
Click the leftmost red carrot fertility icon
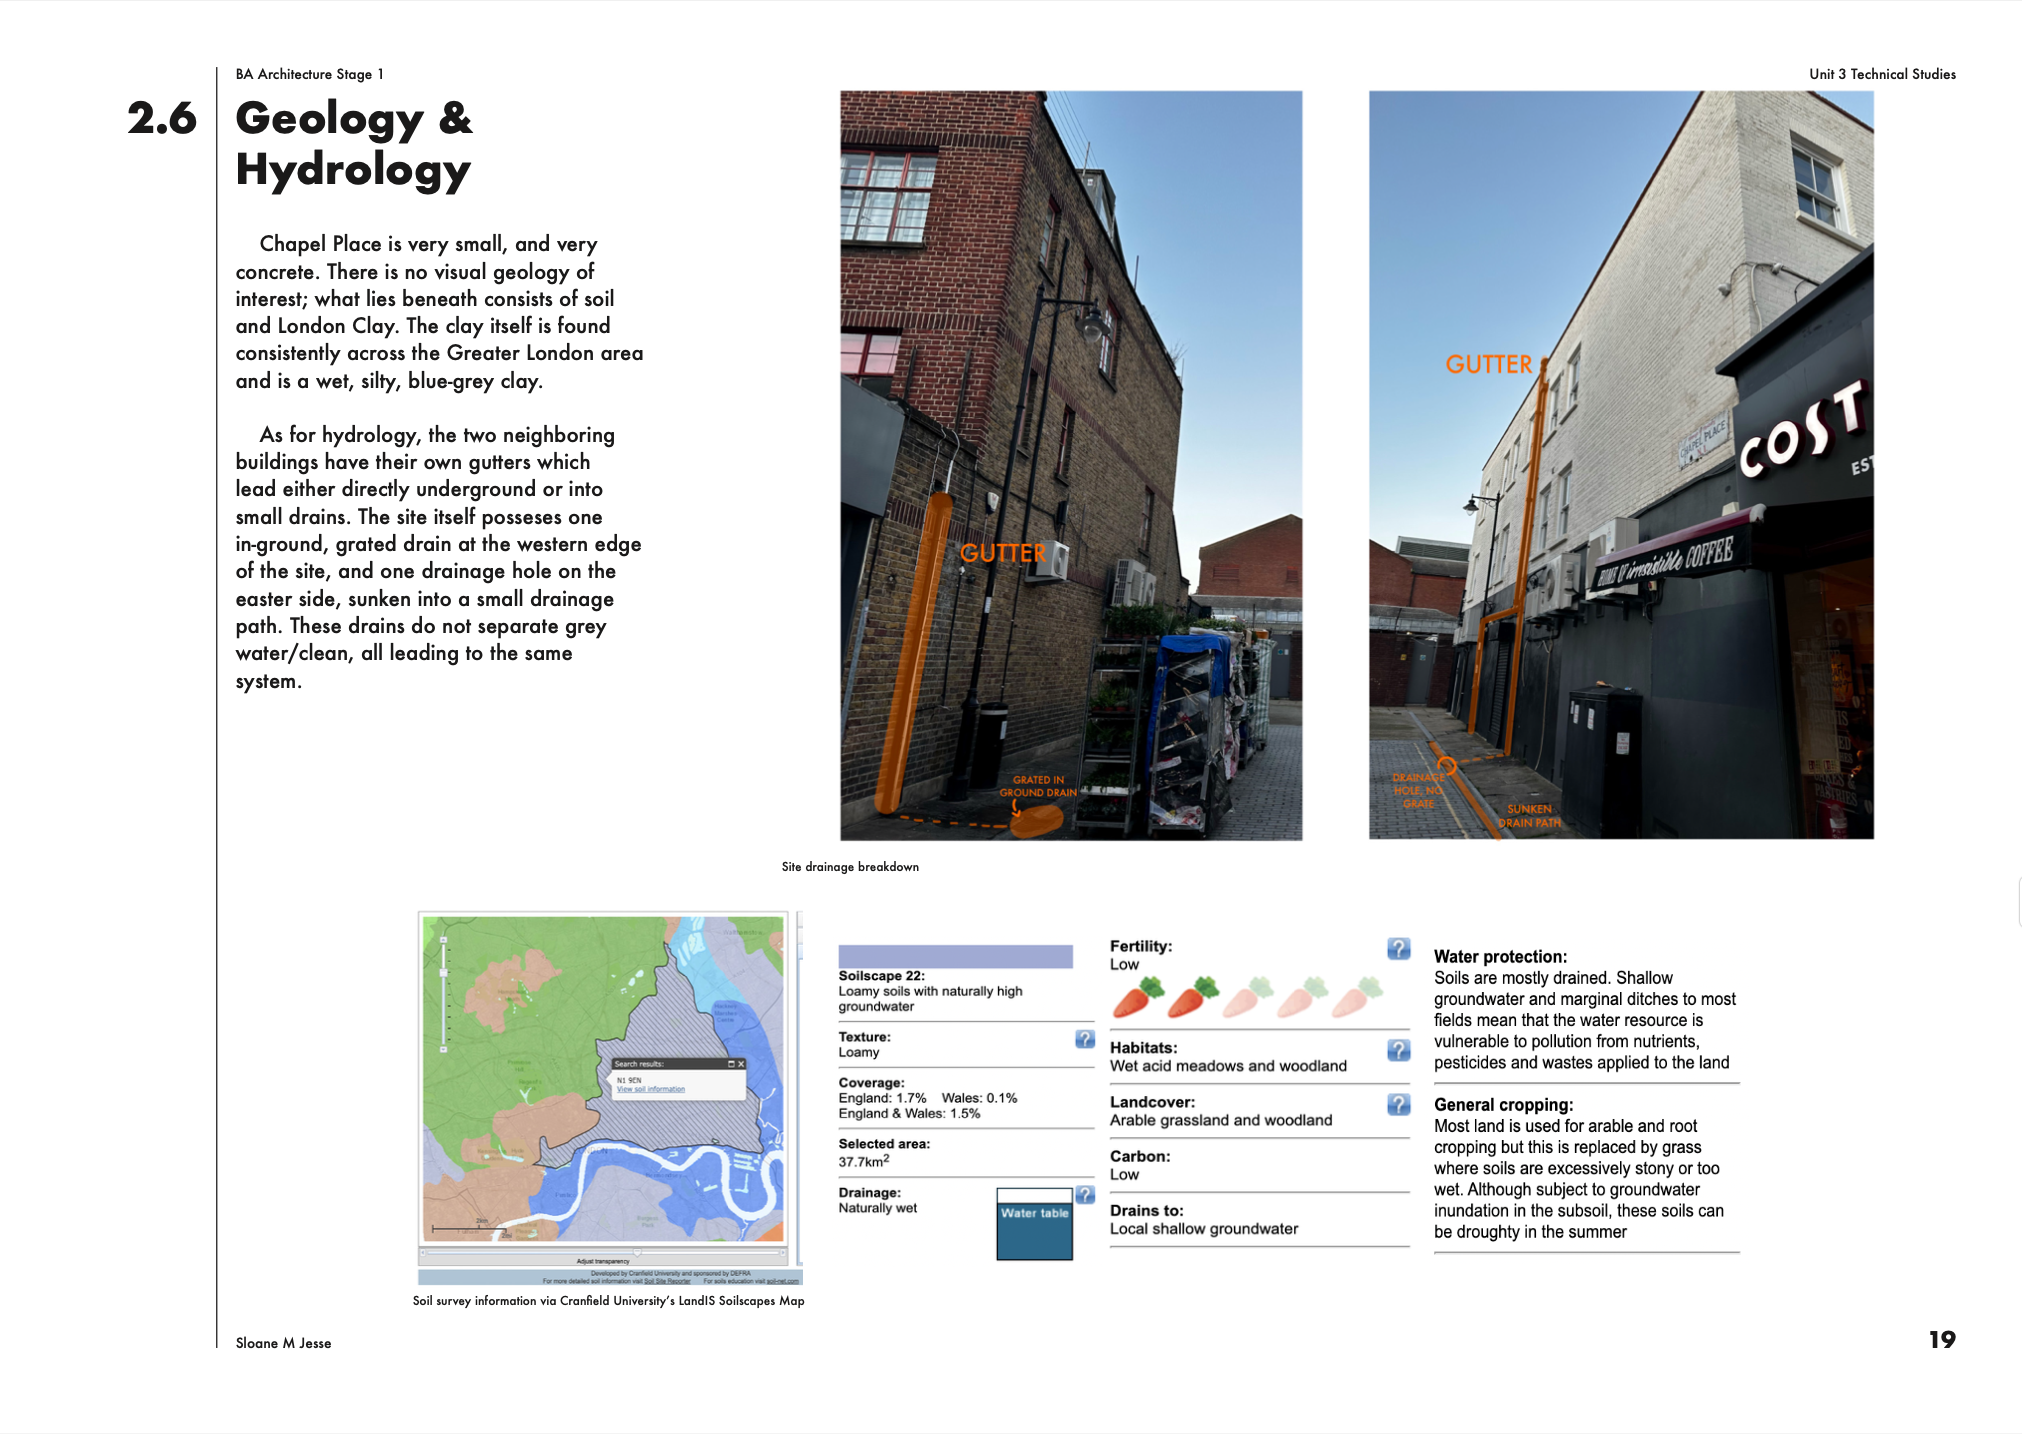pyautogui.click(x=1138, y=996)
